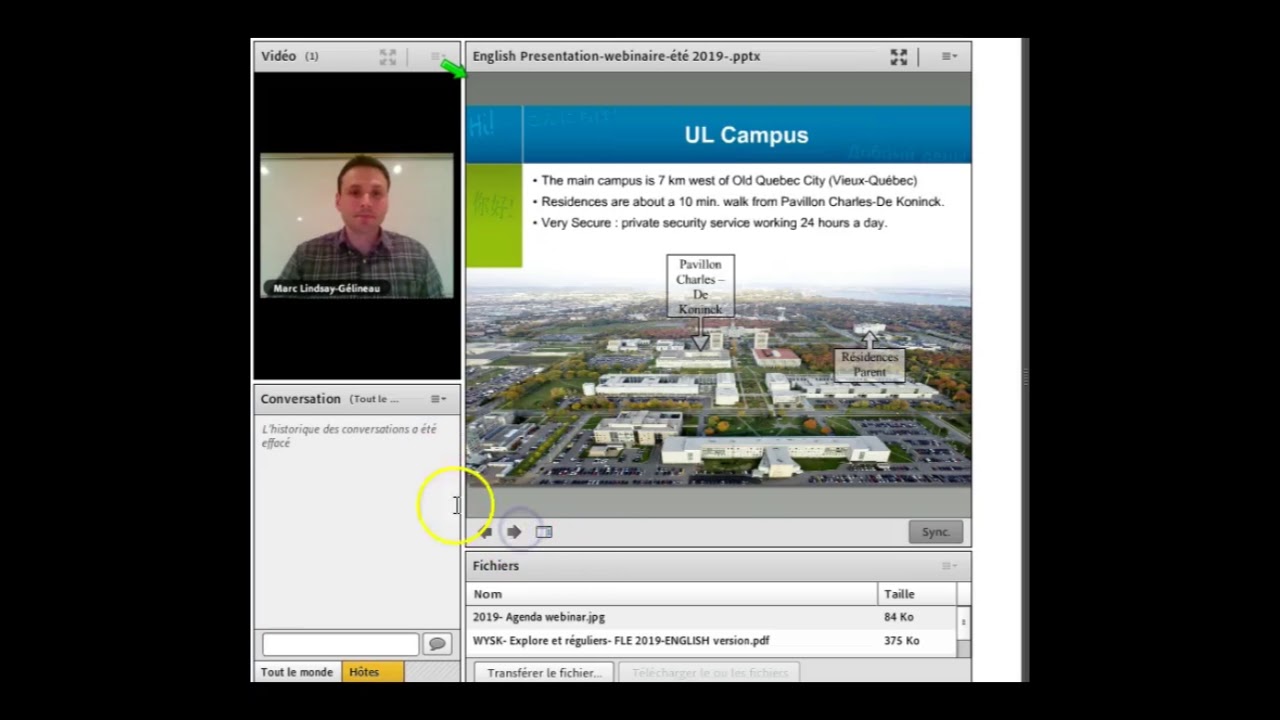1280x720 pixels.
Task: Click the Sync. button
Action: point(936,532)
